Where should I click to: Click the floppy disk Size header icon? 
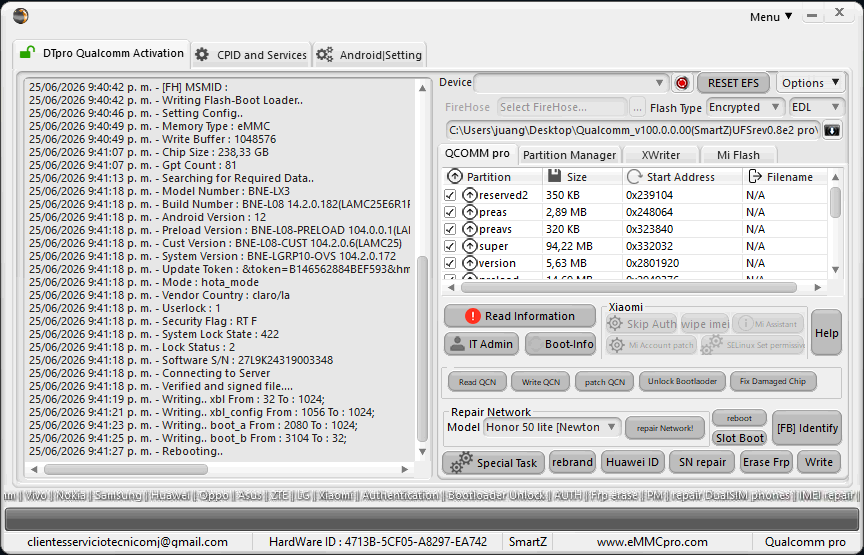[x=554, y=176]
